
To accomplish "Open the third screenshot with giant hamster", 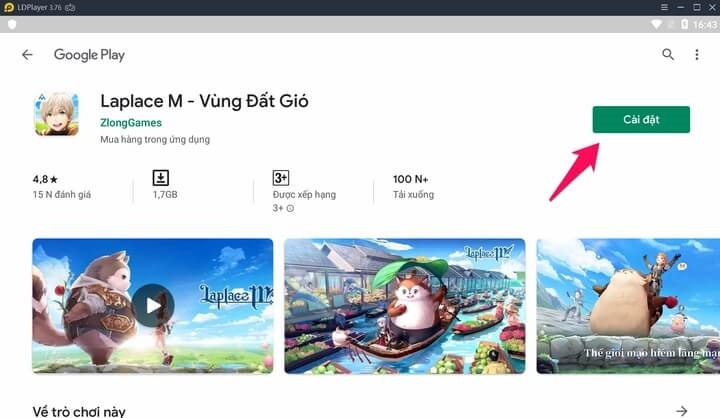I will coord(628,306).
